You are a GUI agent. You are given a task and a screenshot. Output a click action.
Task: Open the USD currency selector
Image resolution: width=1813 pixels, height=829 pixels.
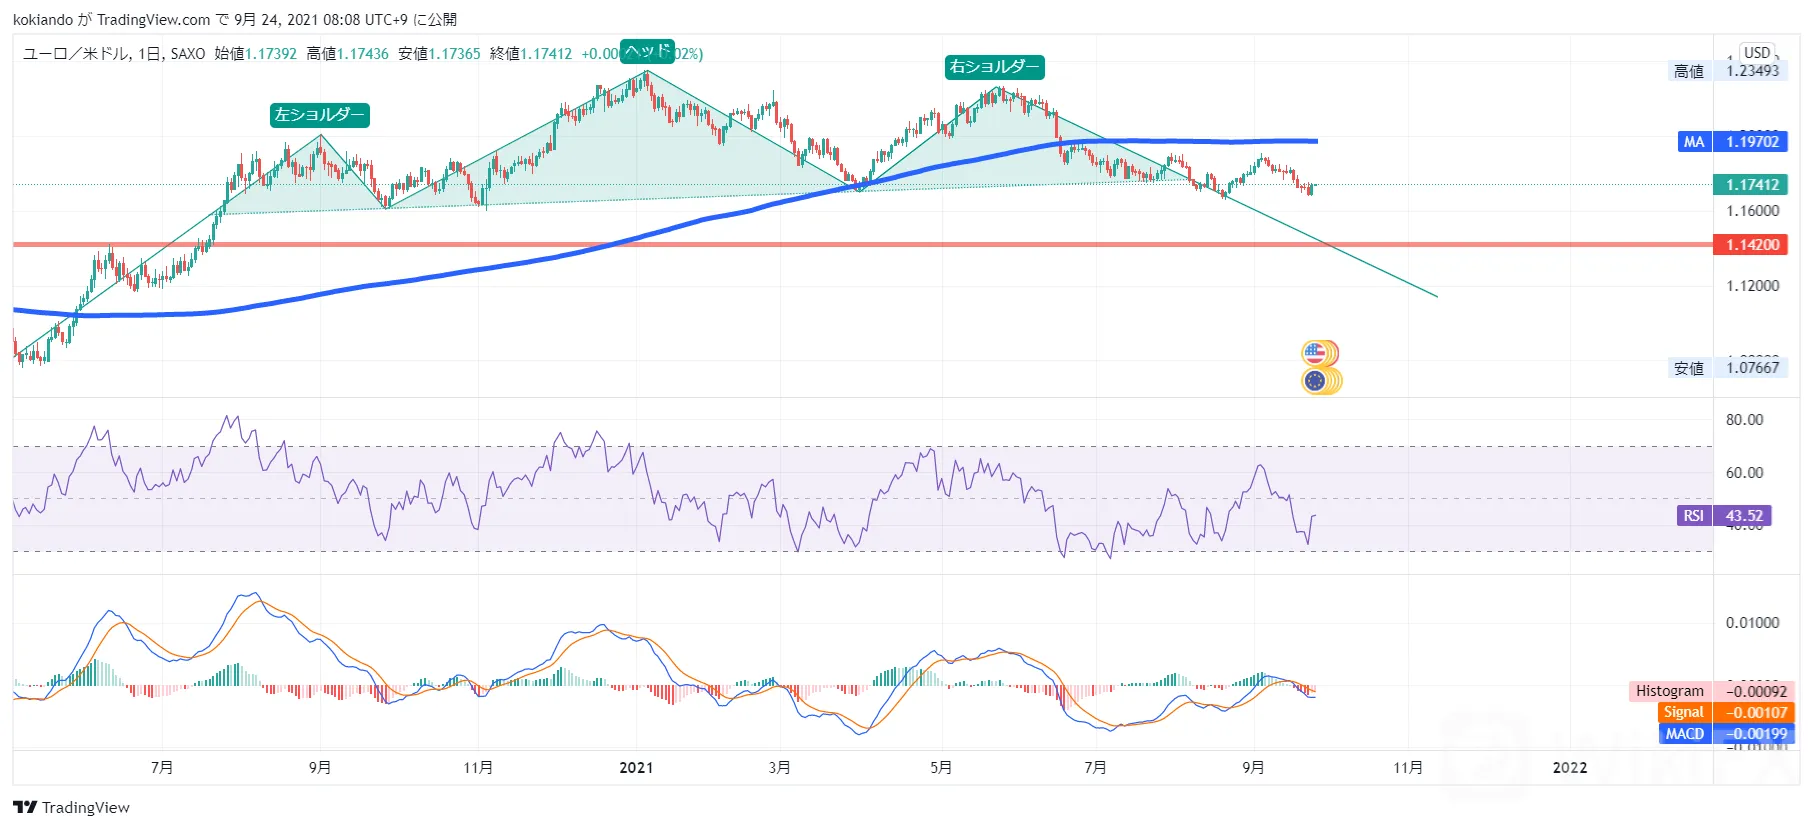[x=1757, y=52]
